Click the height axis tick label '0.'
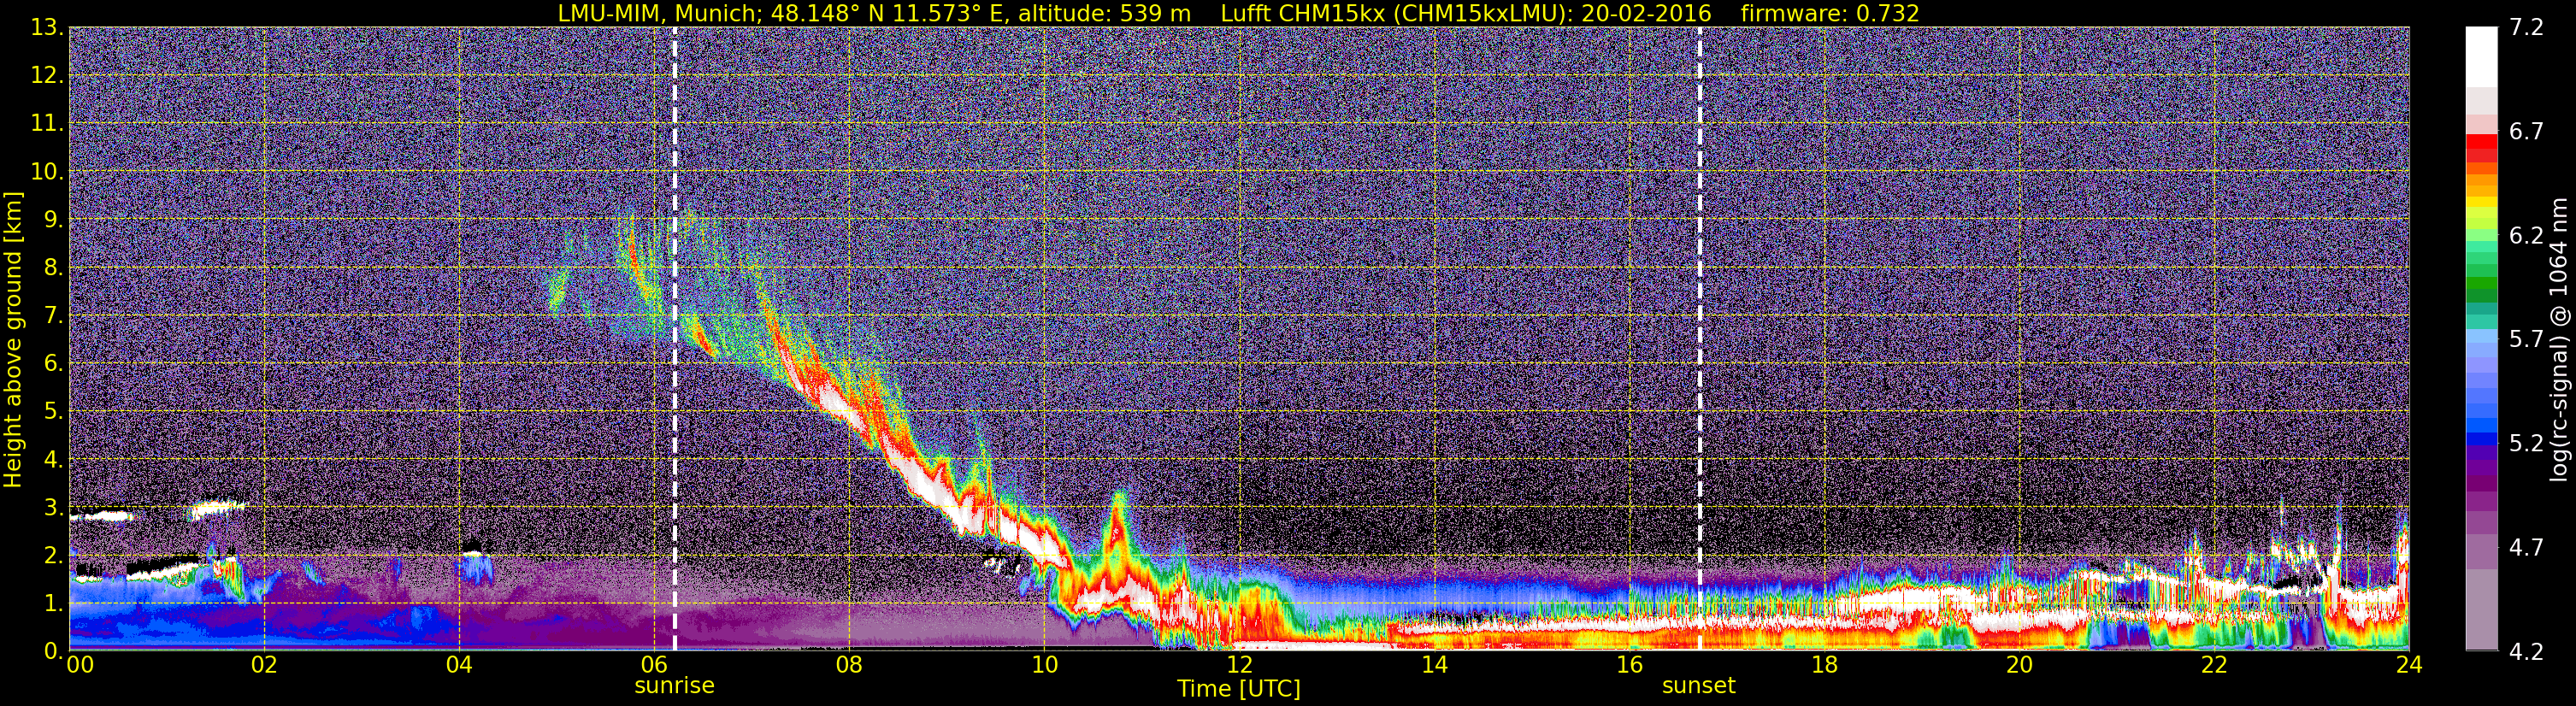This screenshot has width=2576, height=706. pyautogui.click(x=54, y=652)
